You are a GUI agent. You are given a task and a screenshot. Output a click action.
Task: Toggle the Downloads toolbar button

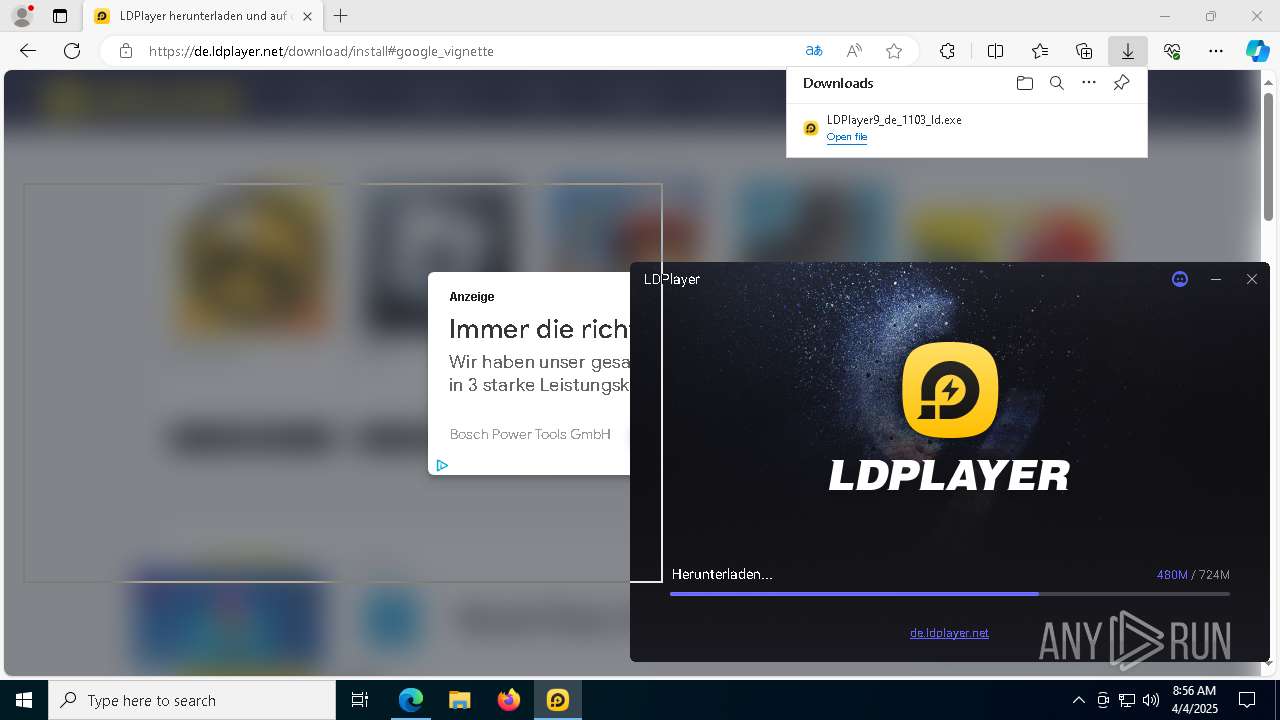point(1128,51)
